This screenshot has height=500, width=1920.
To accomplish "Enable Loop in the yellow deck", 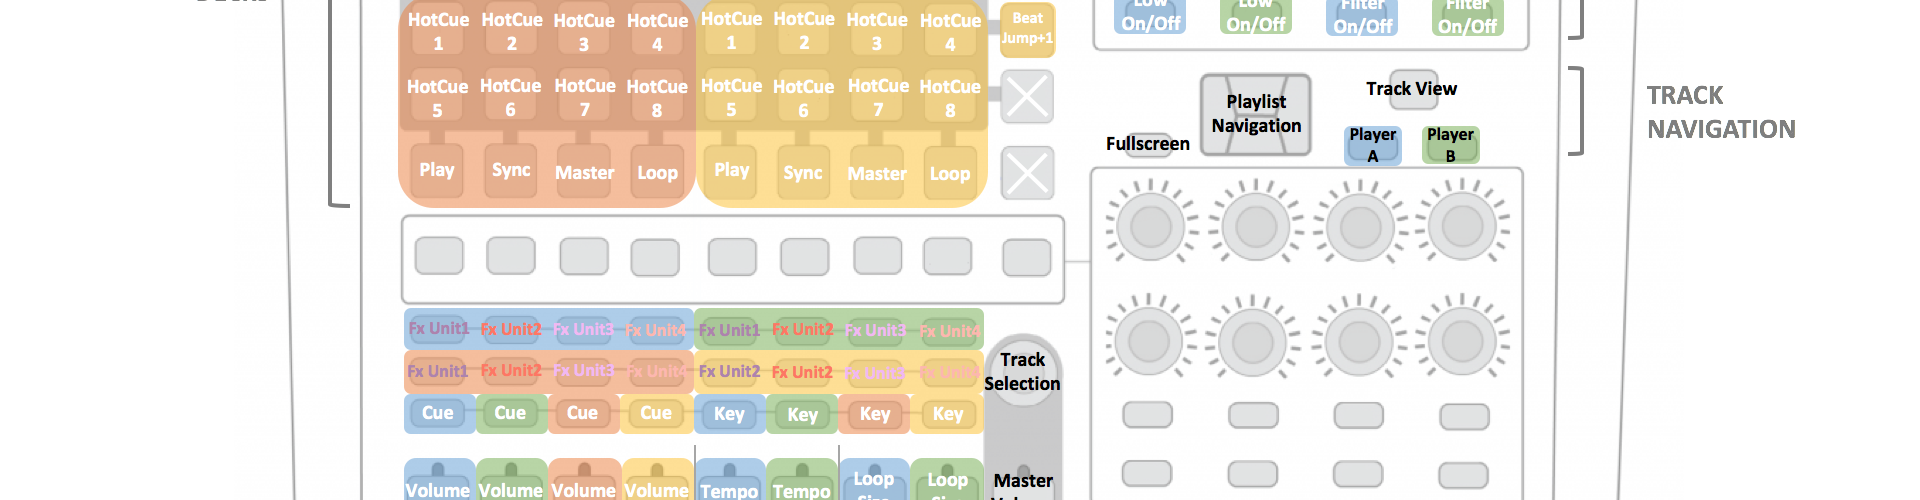I will [949, 173].
